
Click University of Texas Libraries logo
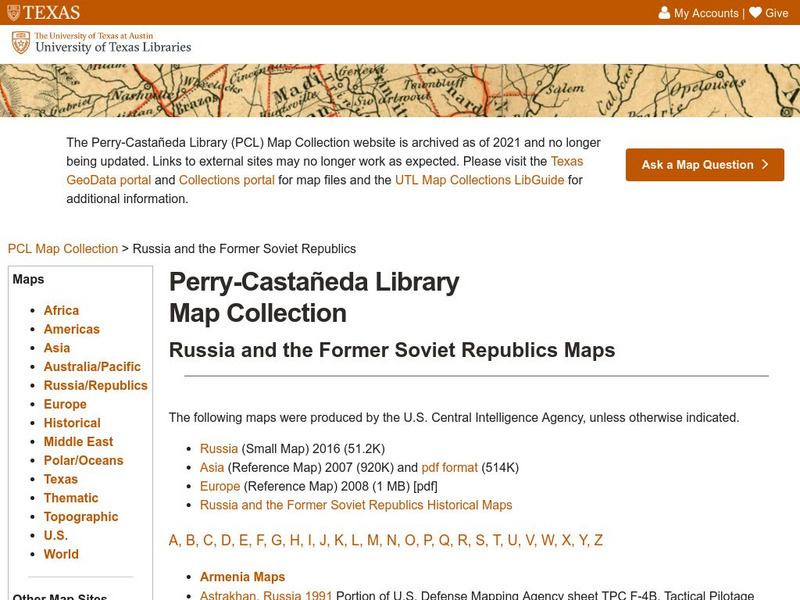101,42
